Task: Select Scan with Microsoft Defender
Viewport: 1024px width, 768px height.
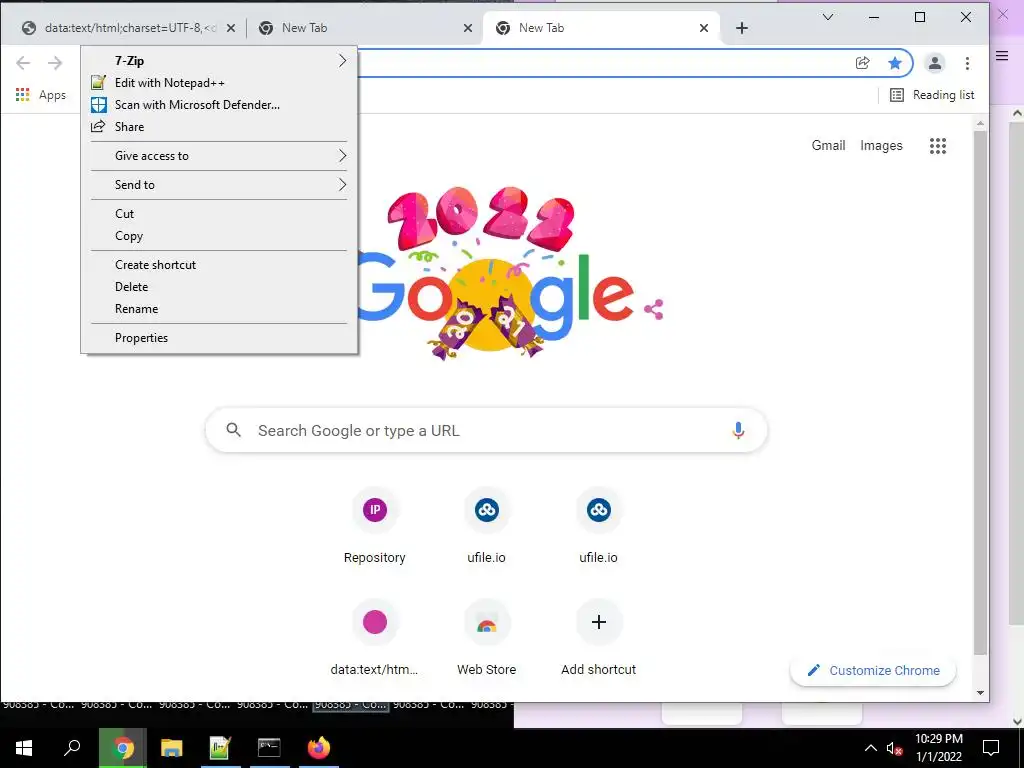Action: (219, 104)
